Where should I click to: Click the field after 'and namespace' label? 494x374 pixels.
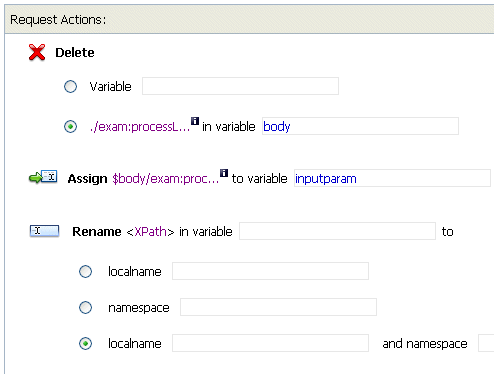pyautogui.click(x=486, y=343)
